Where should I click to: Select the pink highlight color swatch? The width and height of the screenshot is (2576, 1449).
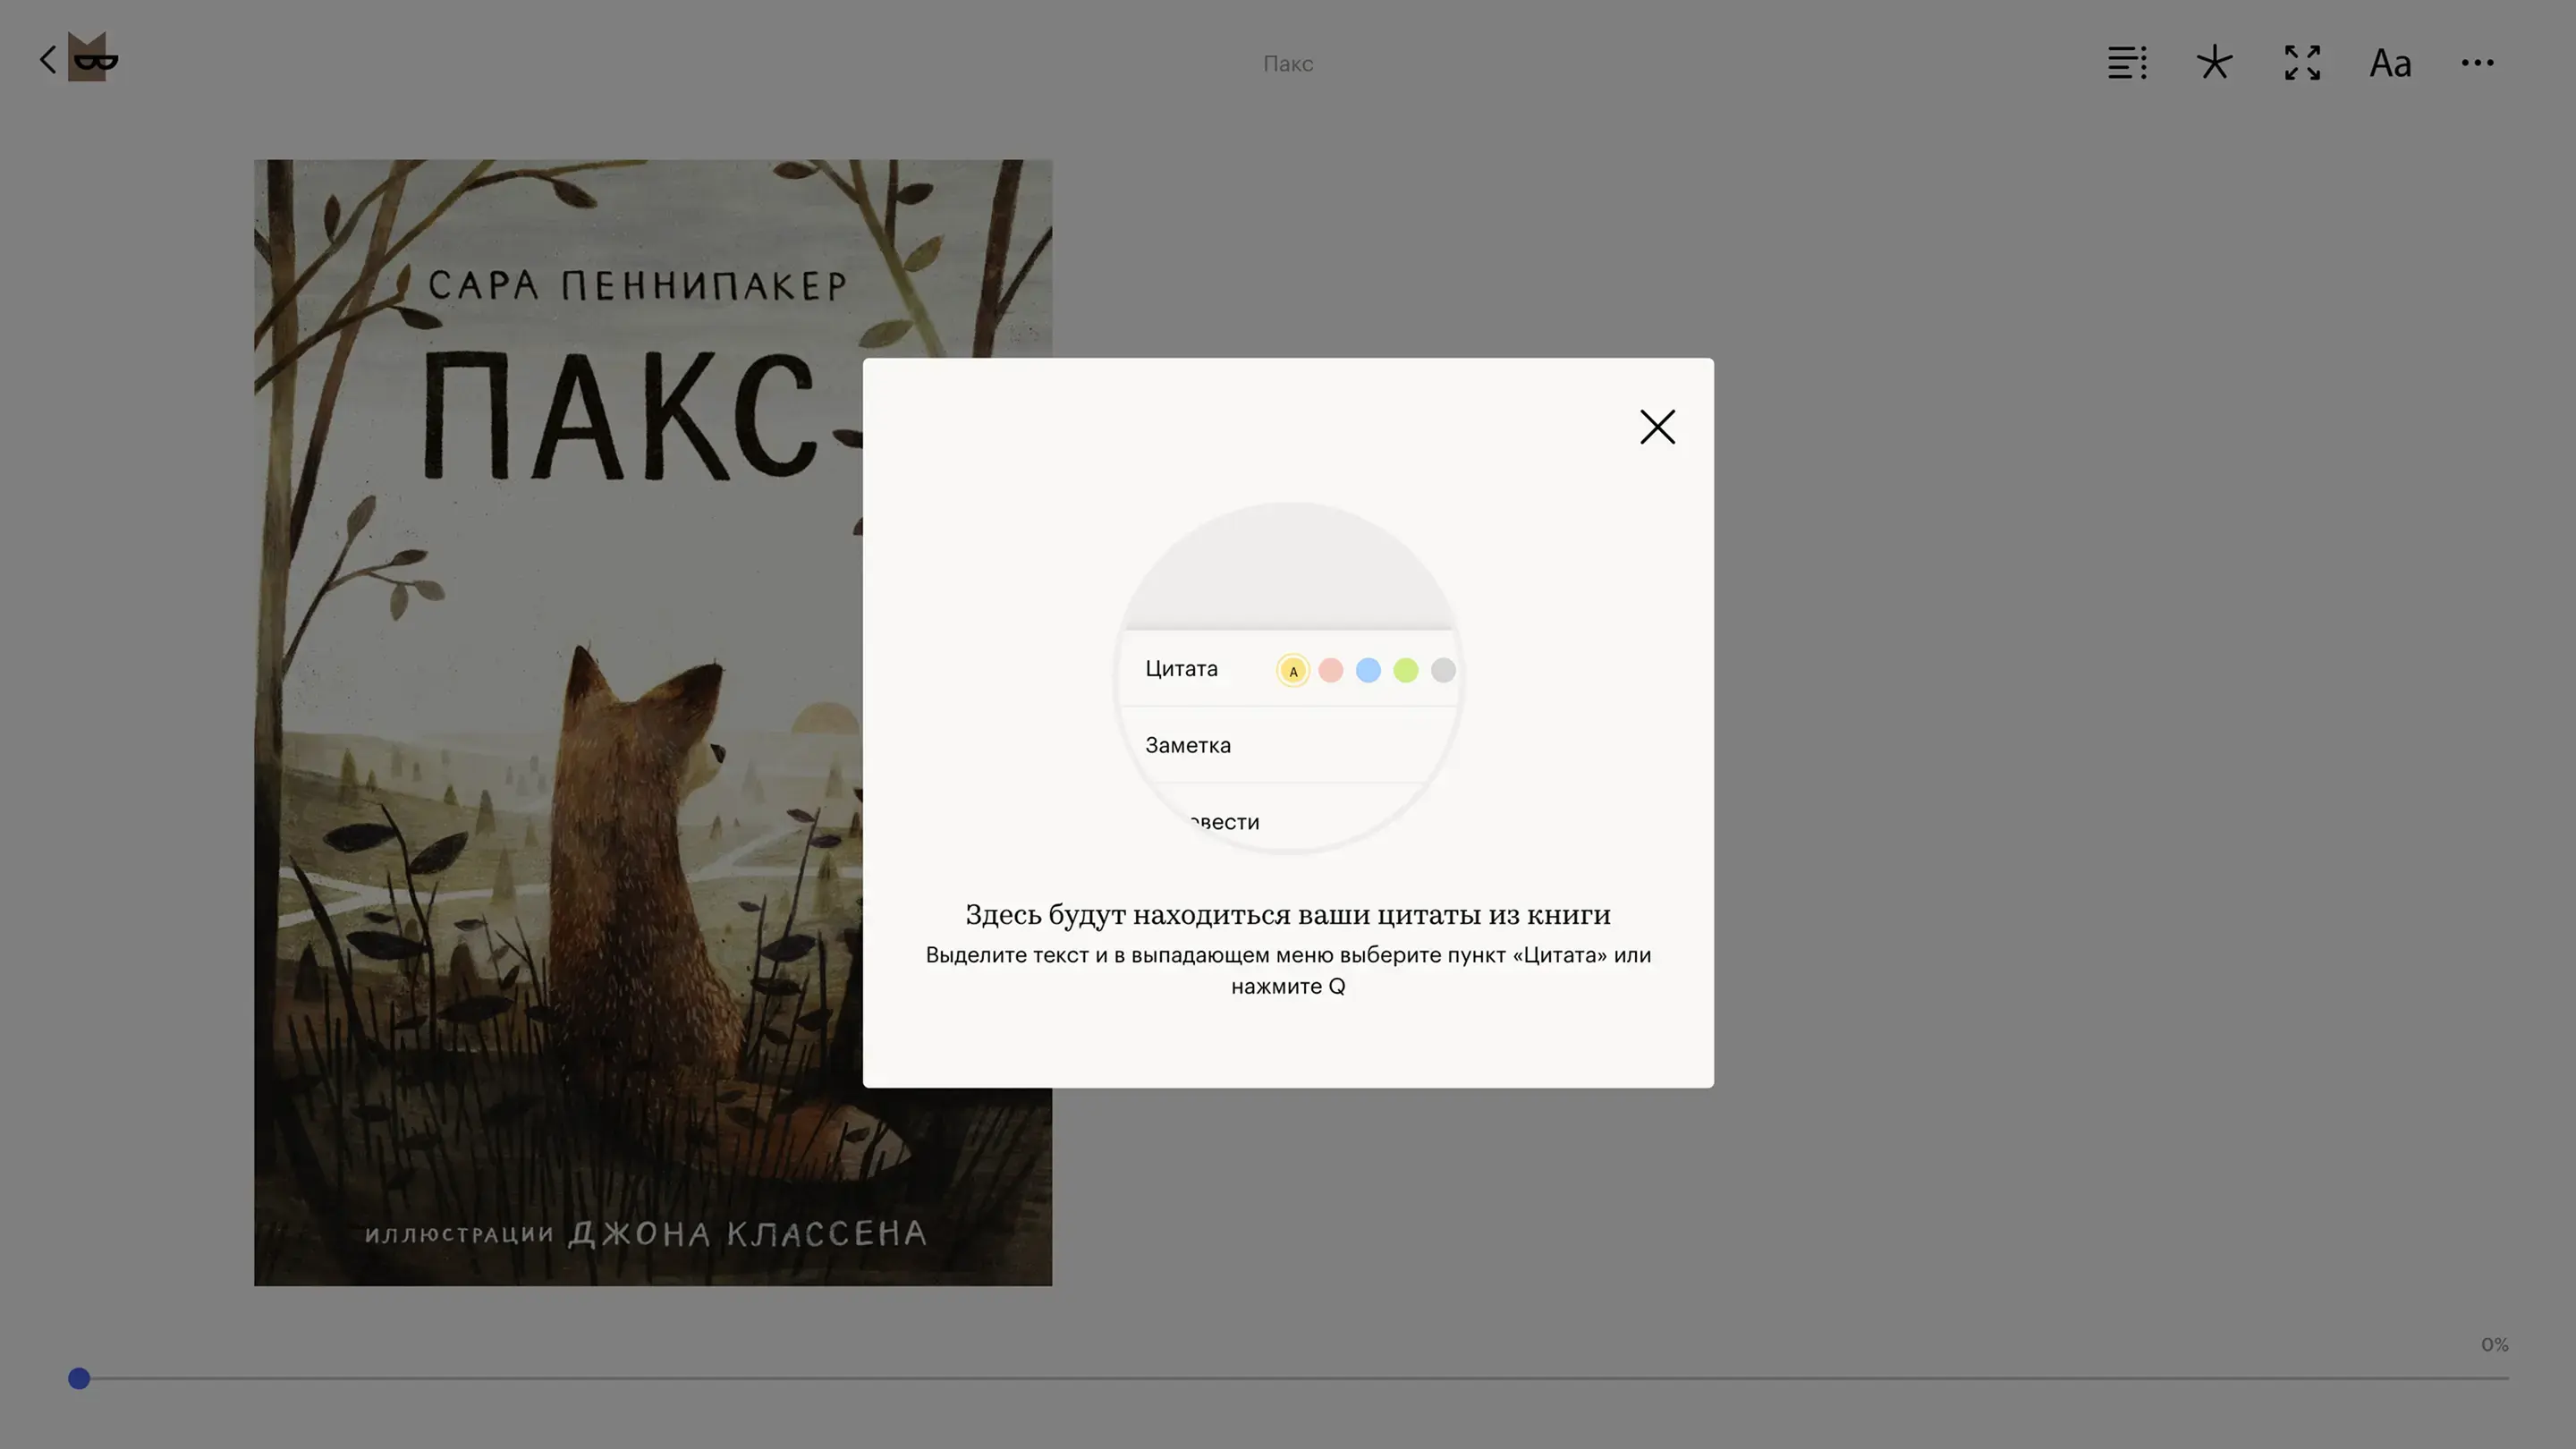1330,671
